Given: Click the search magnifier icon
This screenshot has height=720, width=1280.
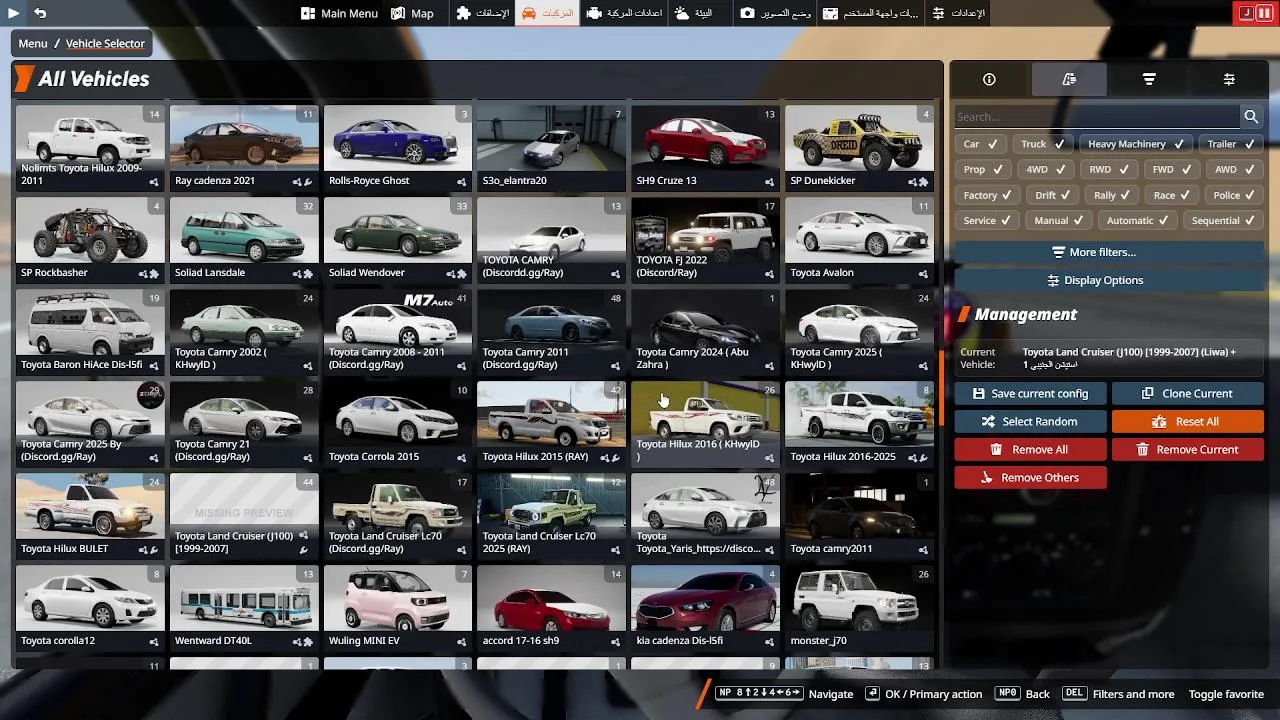Looking at the screenshot, I should pos(1251,117).
